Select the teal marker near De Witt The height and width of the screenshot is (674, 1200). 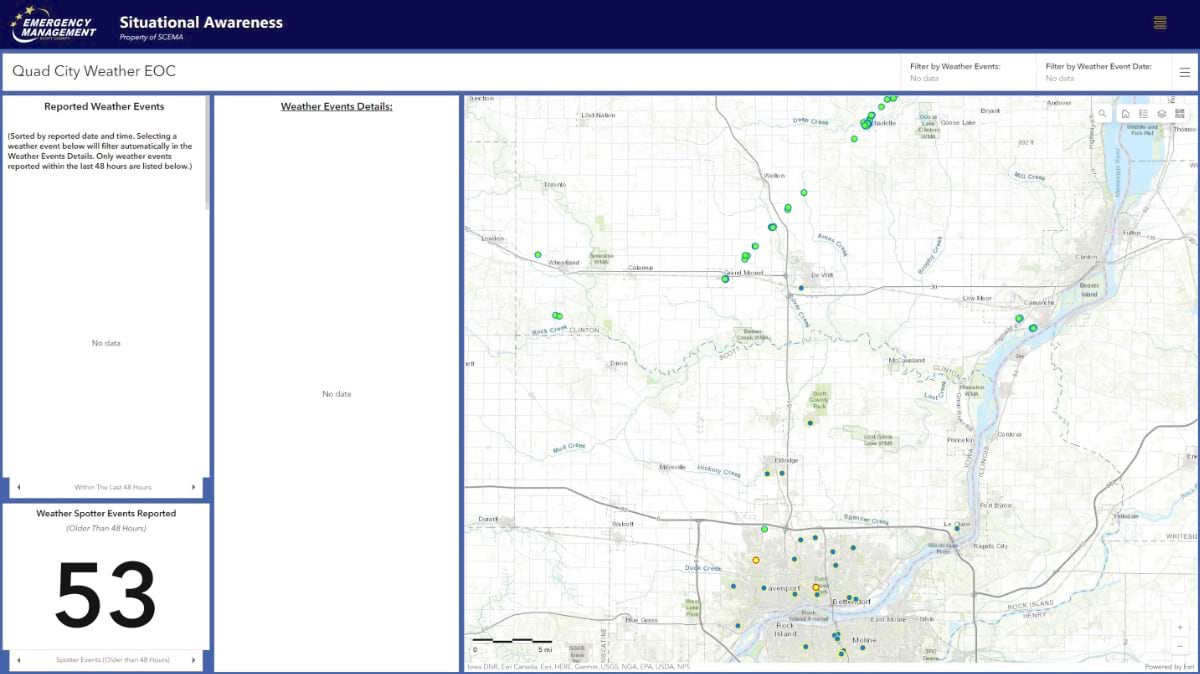point(802,288)
